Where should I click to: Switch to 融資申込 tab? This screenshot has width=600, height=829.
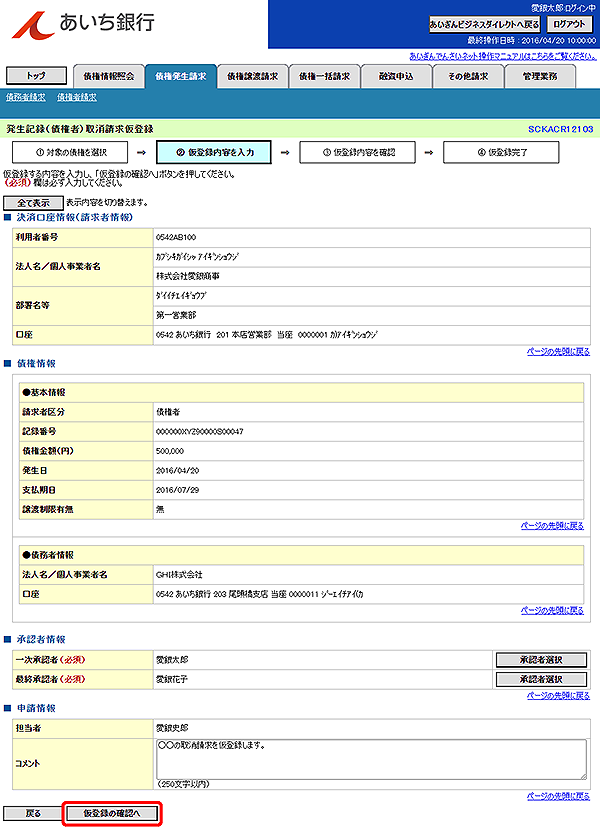point(396,77)
